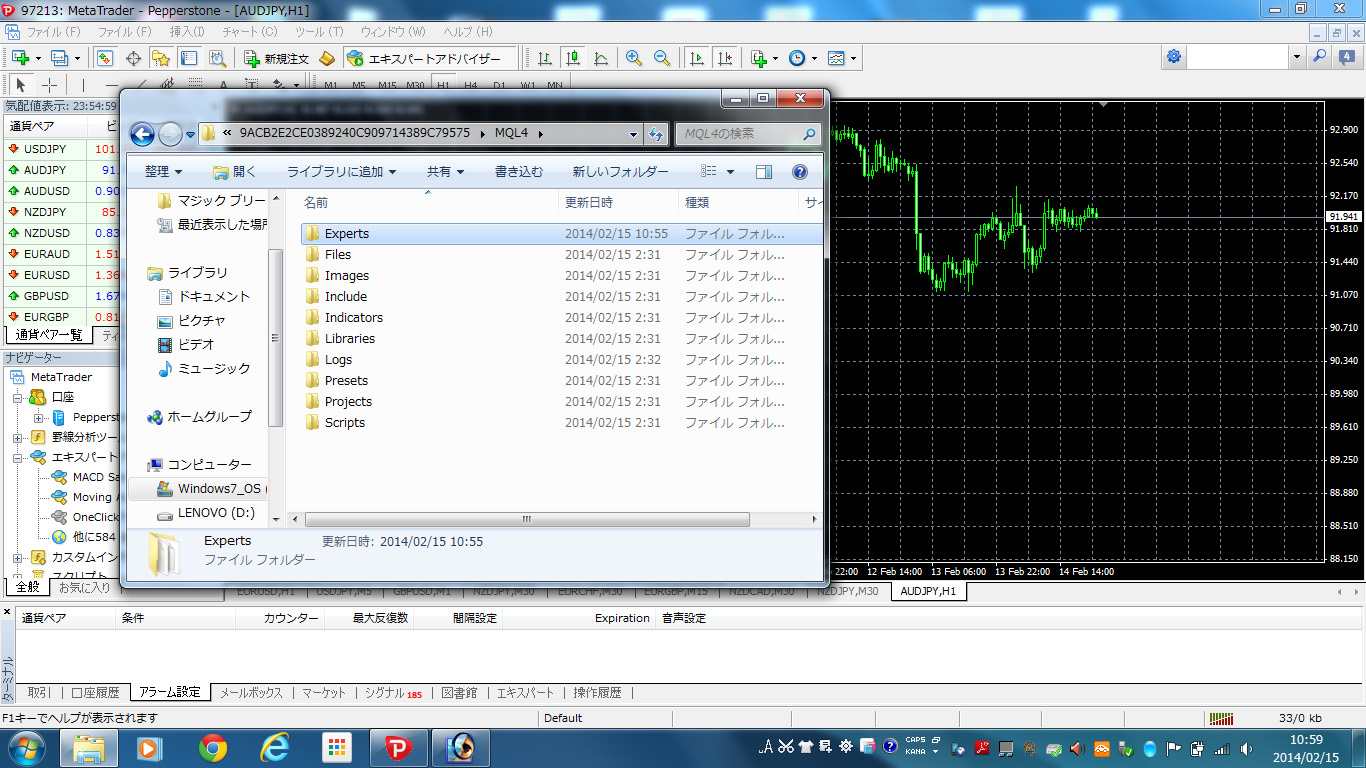Select the Include folder
Viewport: 1366px width, 768px height.
tap(560, 296)
